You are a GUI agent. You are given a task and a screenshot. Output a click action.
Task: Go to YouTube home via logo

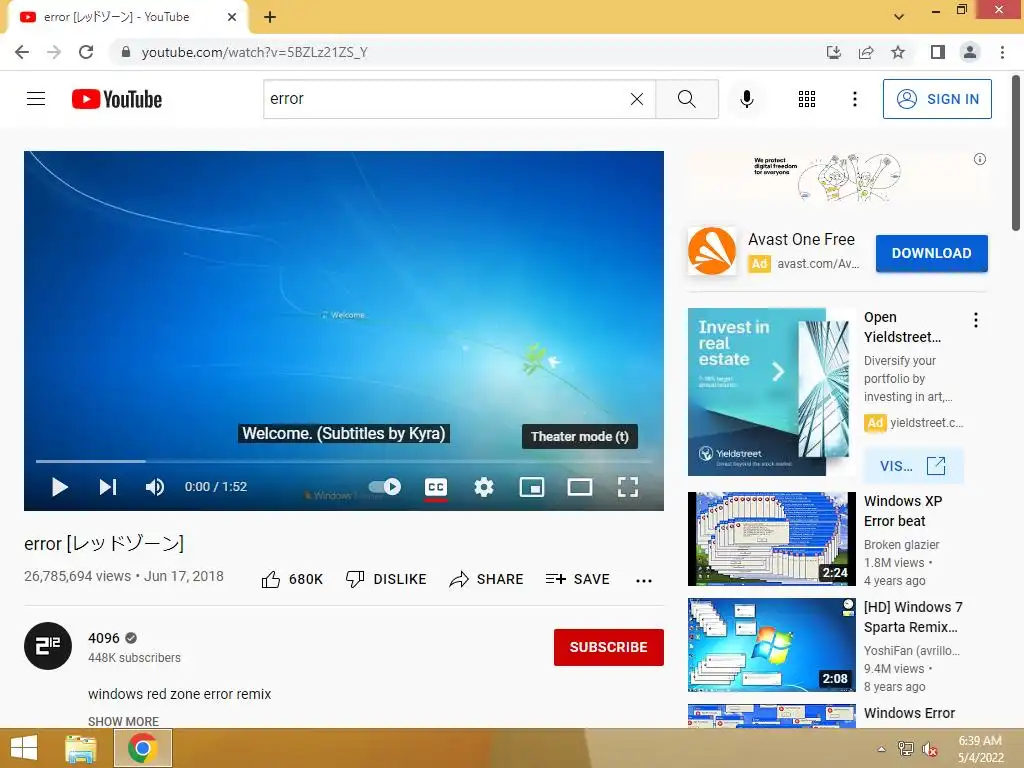[117, 99]
